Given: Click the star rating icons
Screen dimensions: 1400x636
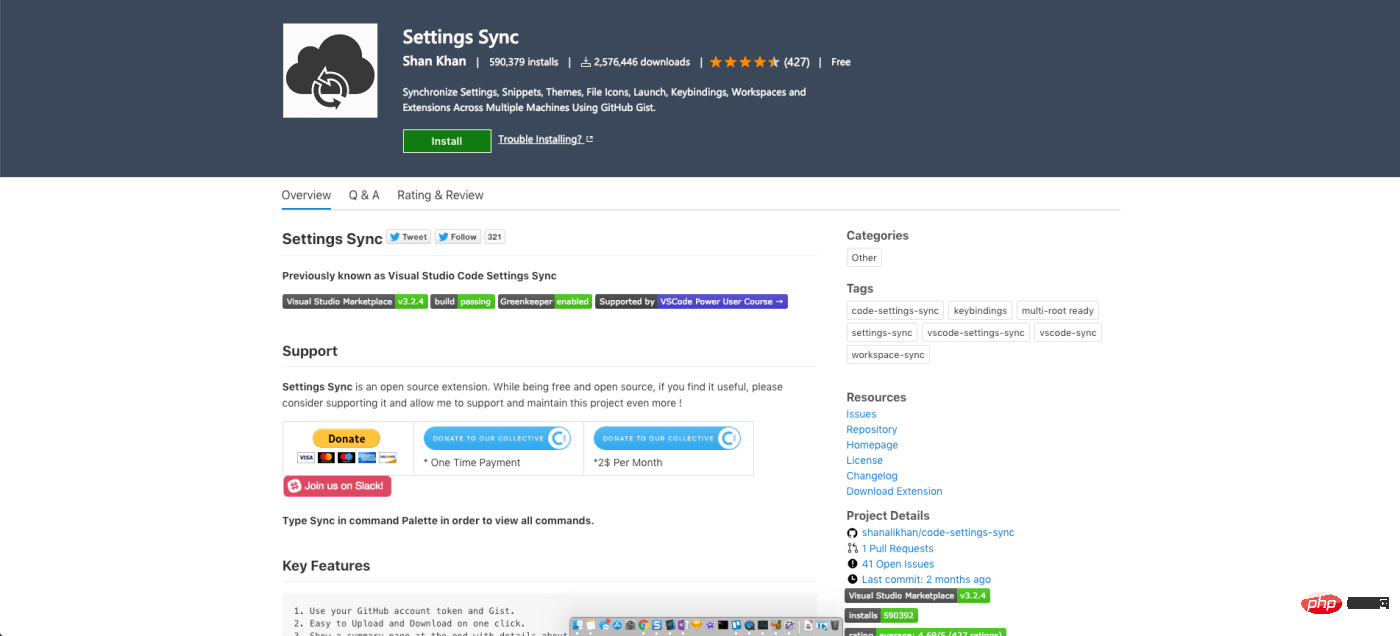Looking at the screenshot, I should [745, 62].
